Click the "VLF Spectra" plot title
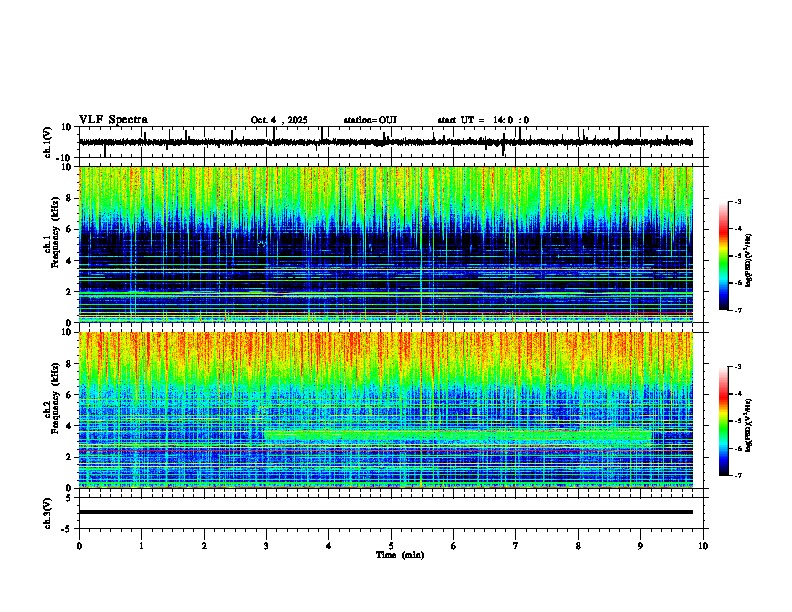This screenshot has width=792, height=612. click(x=113, y=120)
